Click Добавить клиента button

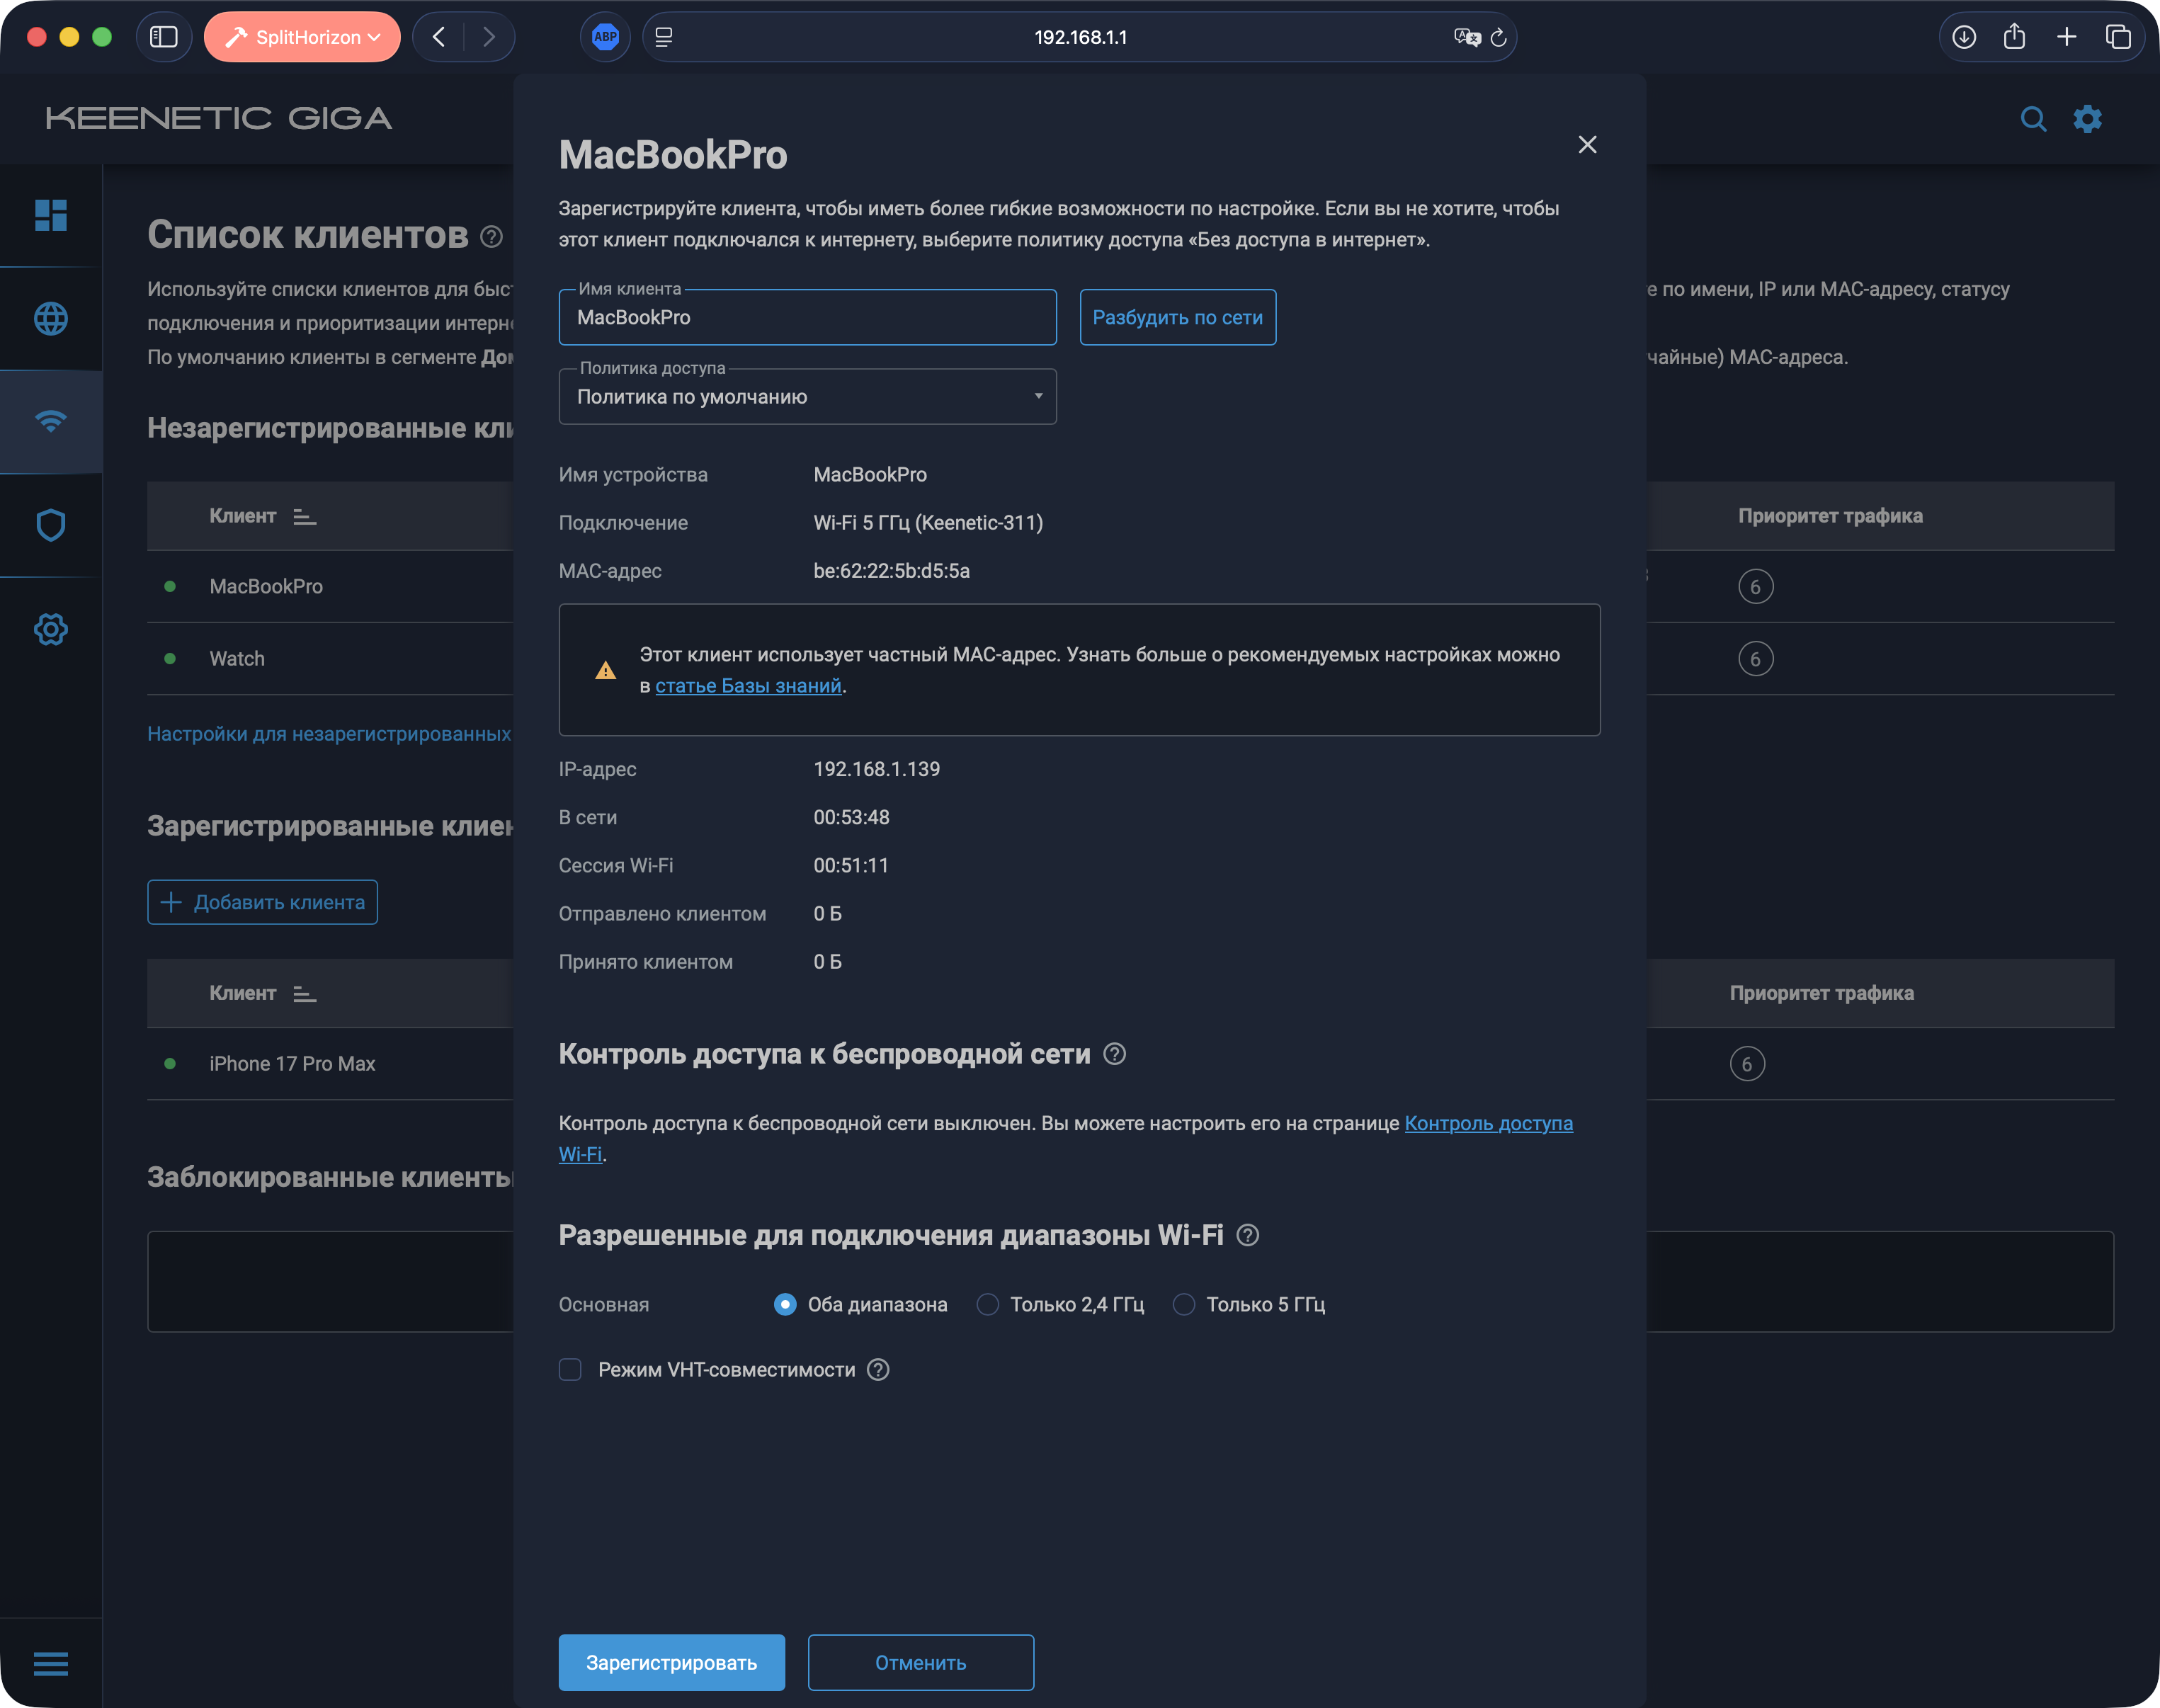coord(262,902)
